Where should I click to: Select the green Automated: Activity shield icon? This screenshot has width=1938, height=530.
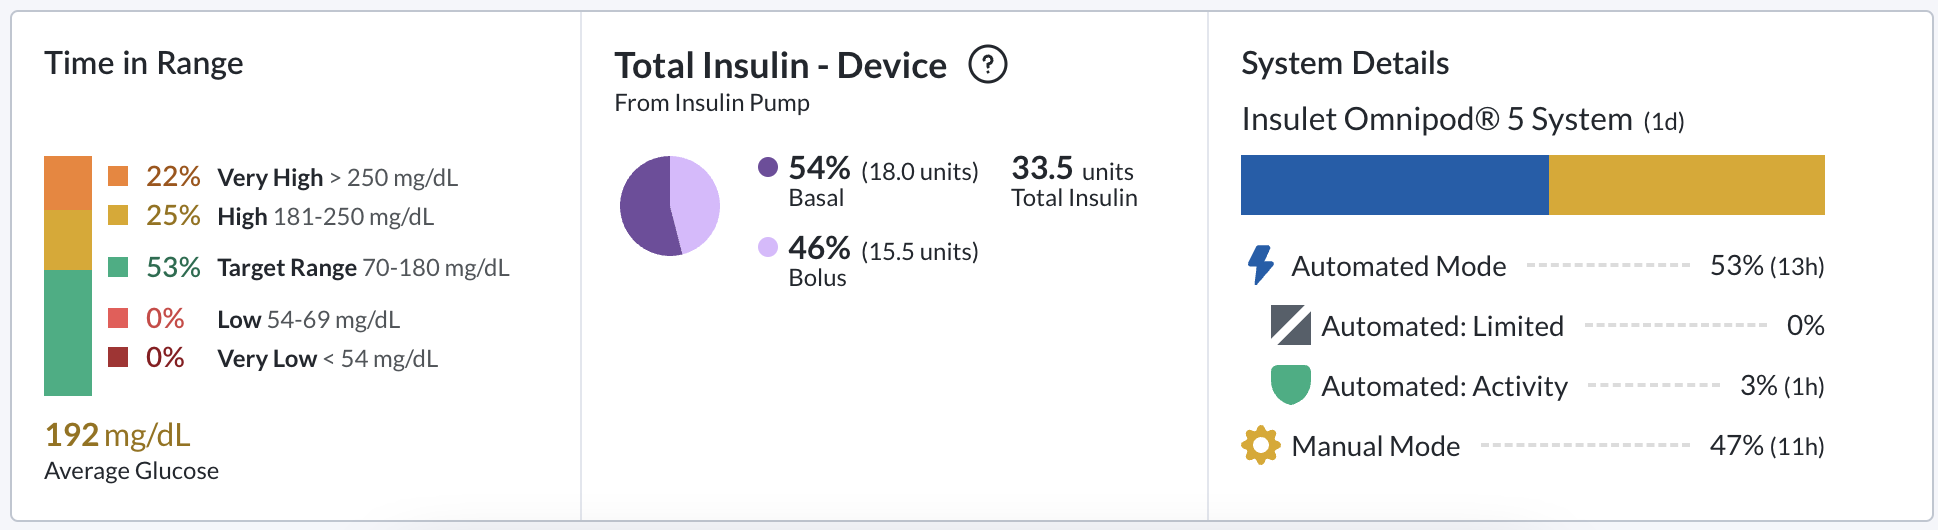point(1290,385)
